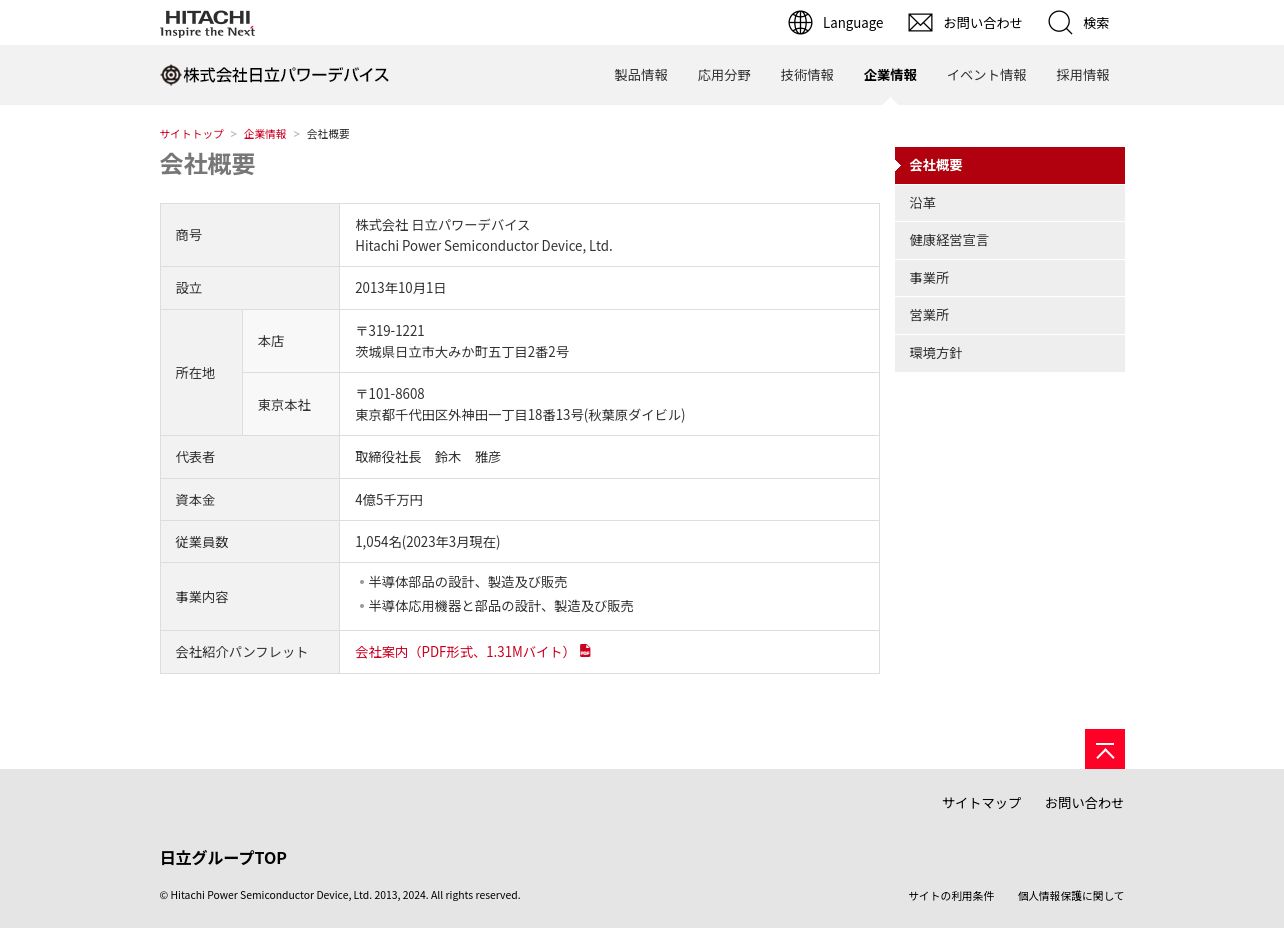Select 会社概要 in the side menu

(1010, 165)
